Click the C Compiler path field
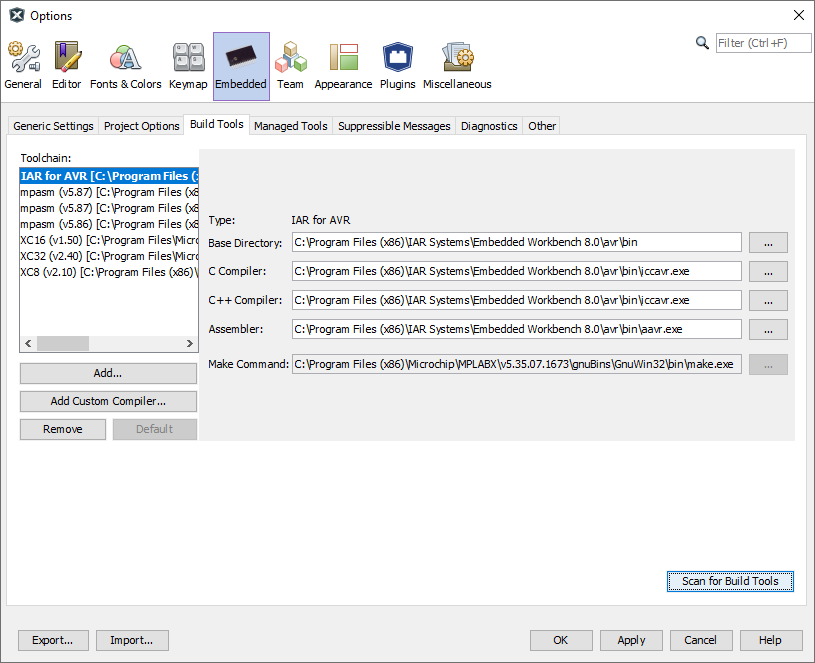815x663 pixels. pos(516,271)
